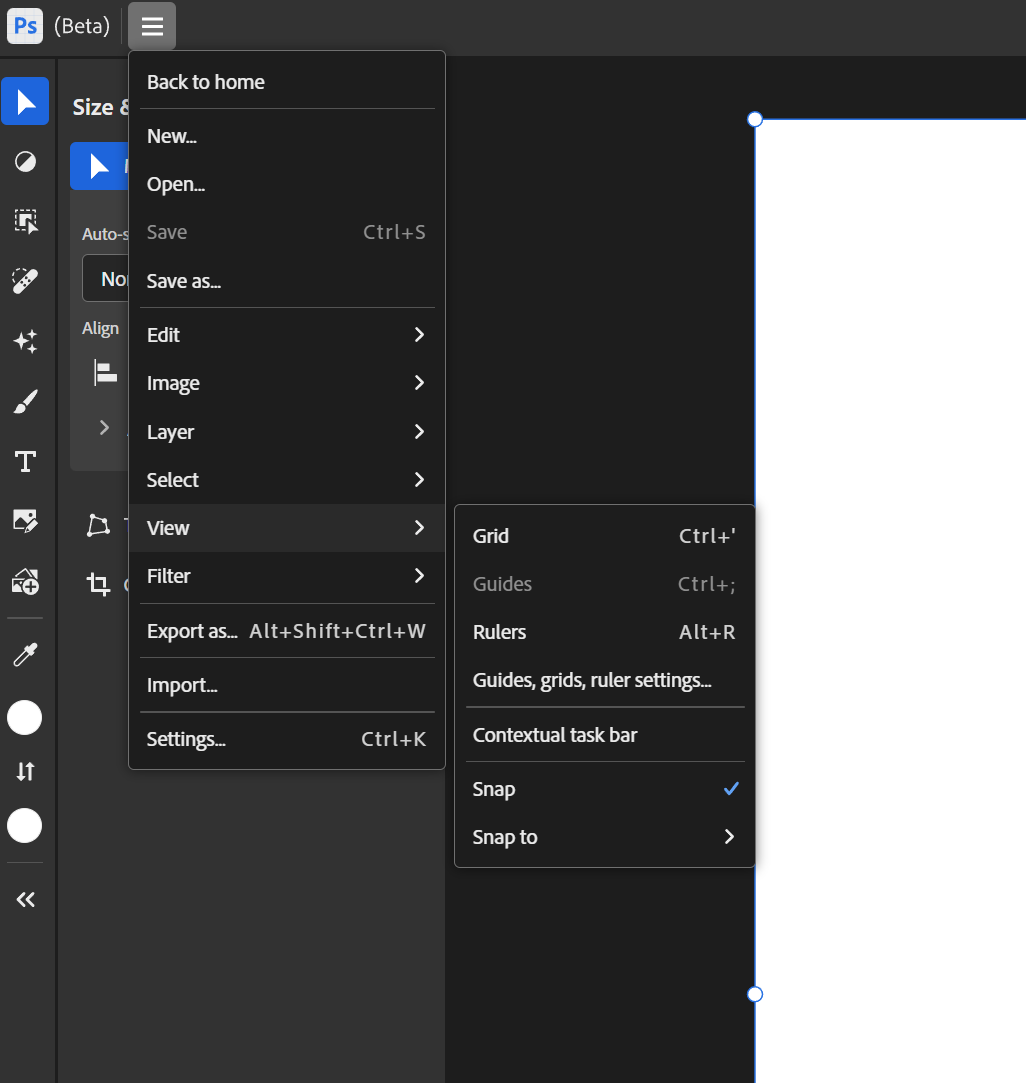Viewport: 1026px width, 1083px height.
Task: Select the Brush tool
Action: [25, 401]
